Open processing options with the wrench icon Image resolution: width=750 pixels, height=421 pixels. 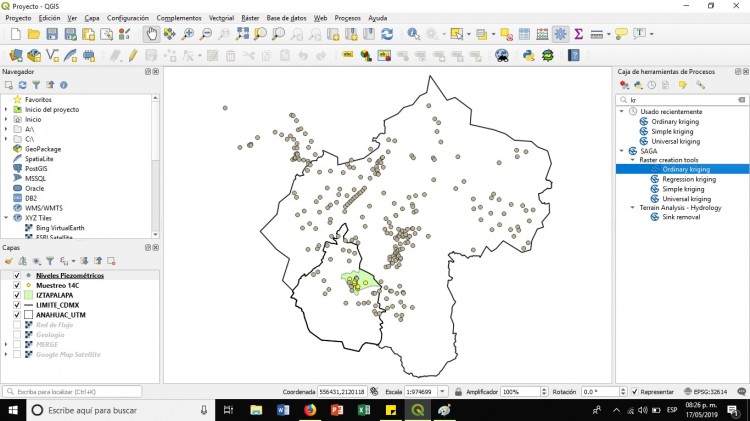(700, 85)
